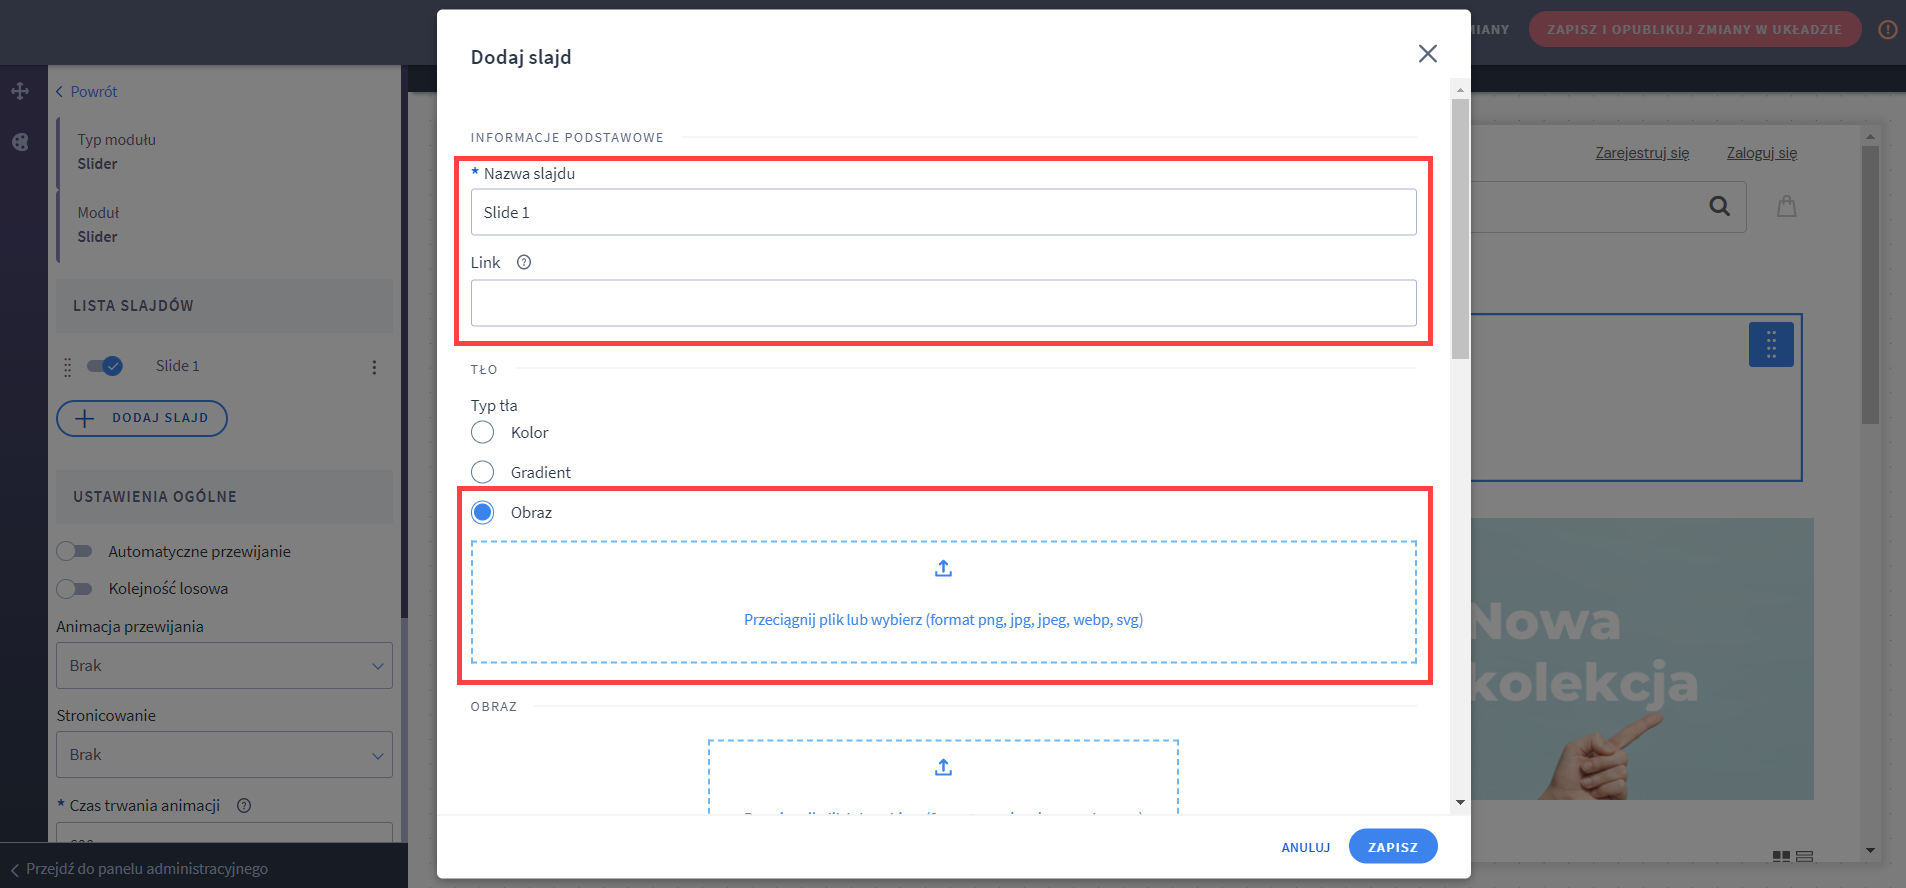Click help icon beside Czas trwania animacji
The image size is (1906, 888).
click(244, 806)
